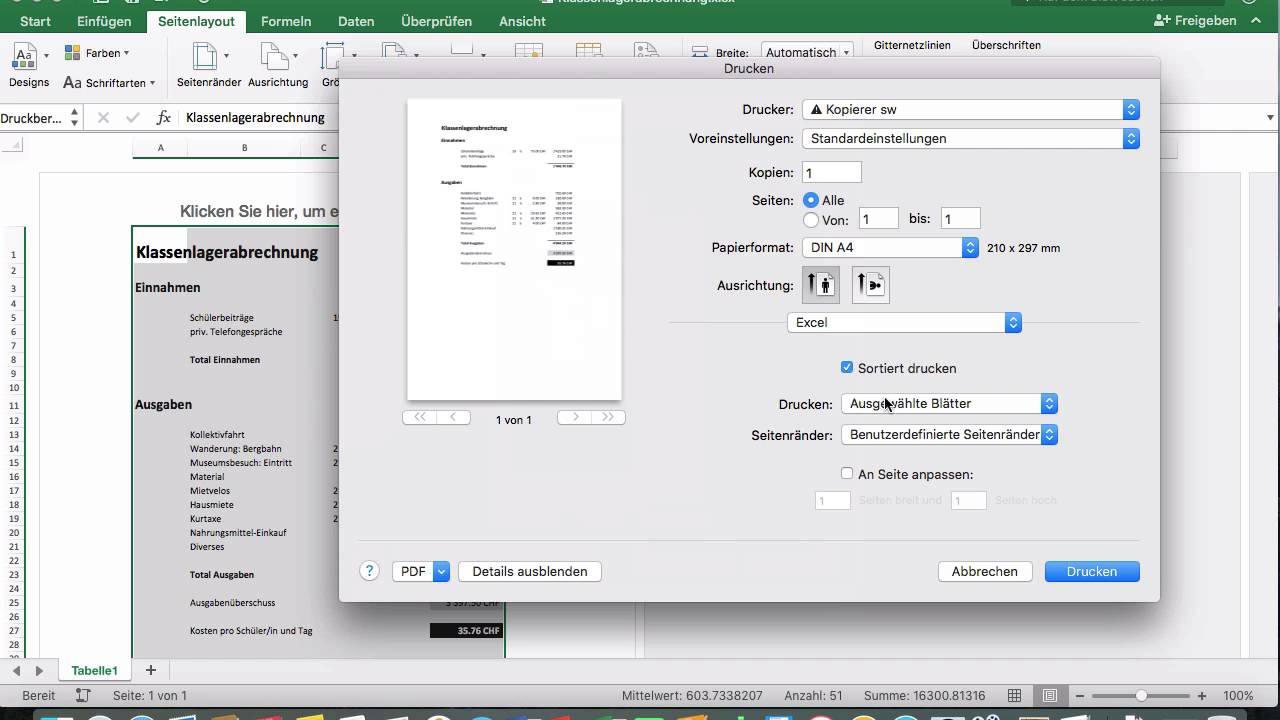Add a new sheet tab
The width and height of the screenshot is (1280, 720).
151,670
